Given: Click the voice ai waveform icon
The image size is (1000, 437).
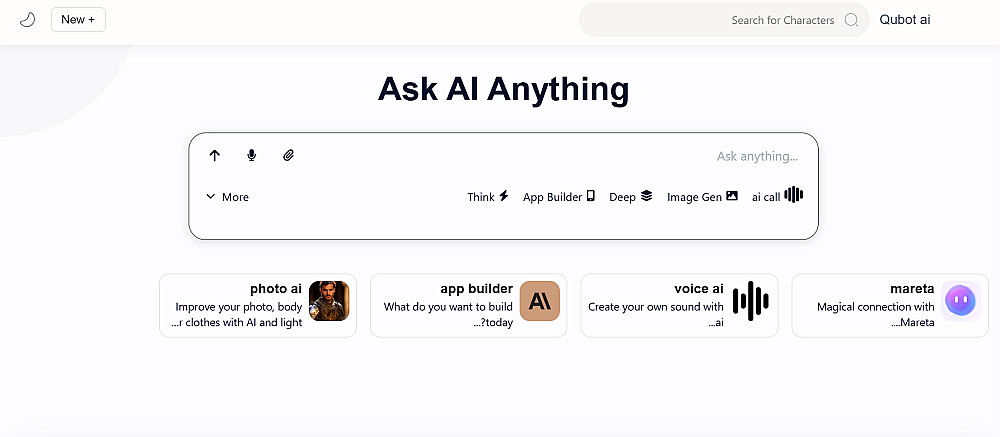Looking at the screenshot, I should [x=750, y=301].
